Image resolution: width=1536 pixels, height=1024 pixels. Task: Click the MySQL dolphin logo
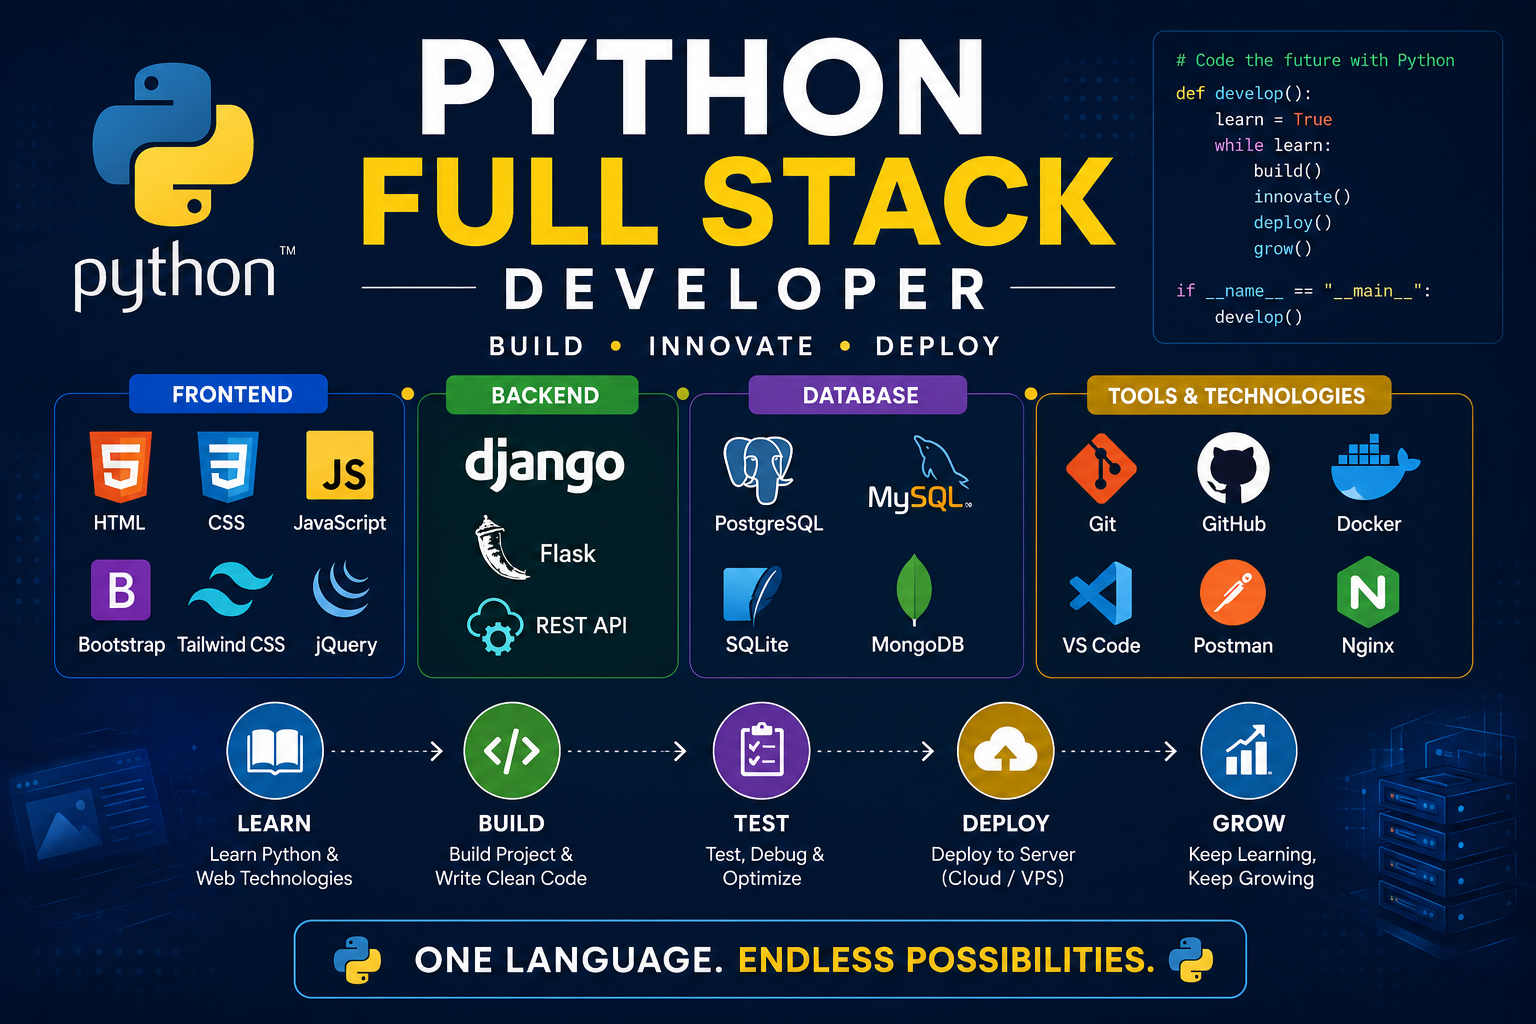(919, 474)
